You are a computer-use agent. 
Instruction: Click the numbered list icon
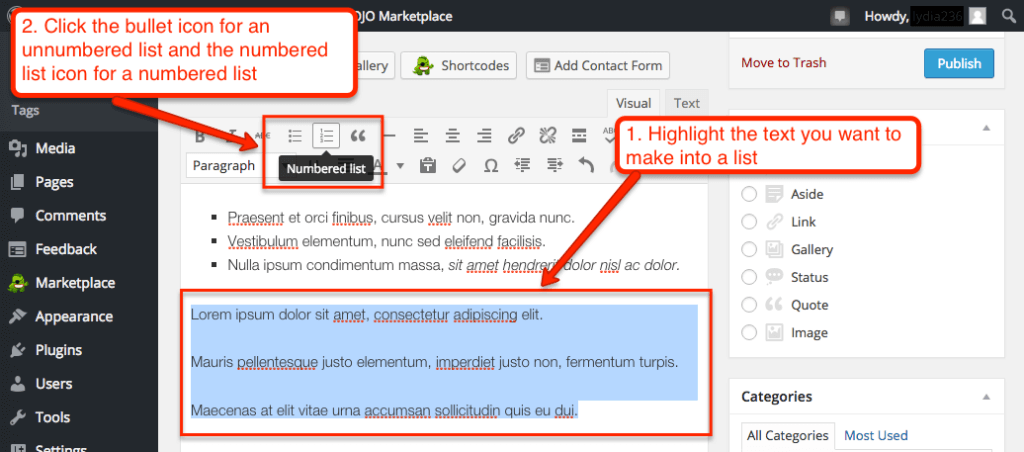point(327,136)
